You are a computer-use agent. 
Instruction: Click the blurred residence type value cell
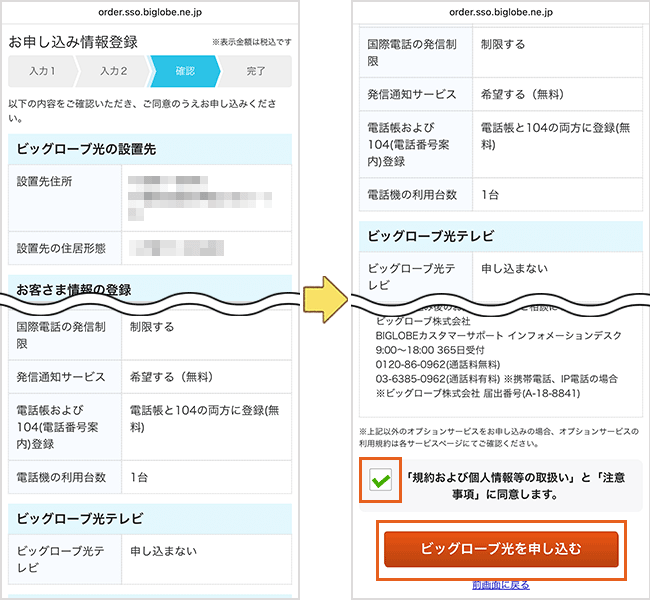[207, 248]
